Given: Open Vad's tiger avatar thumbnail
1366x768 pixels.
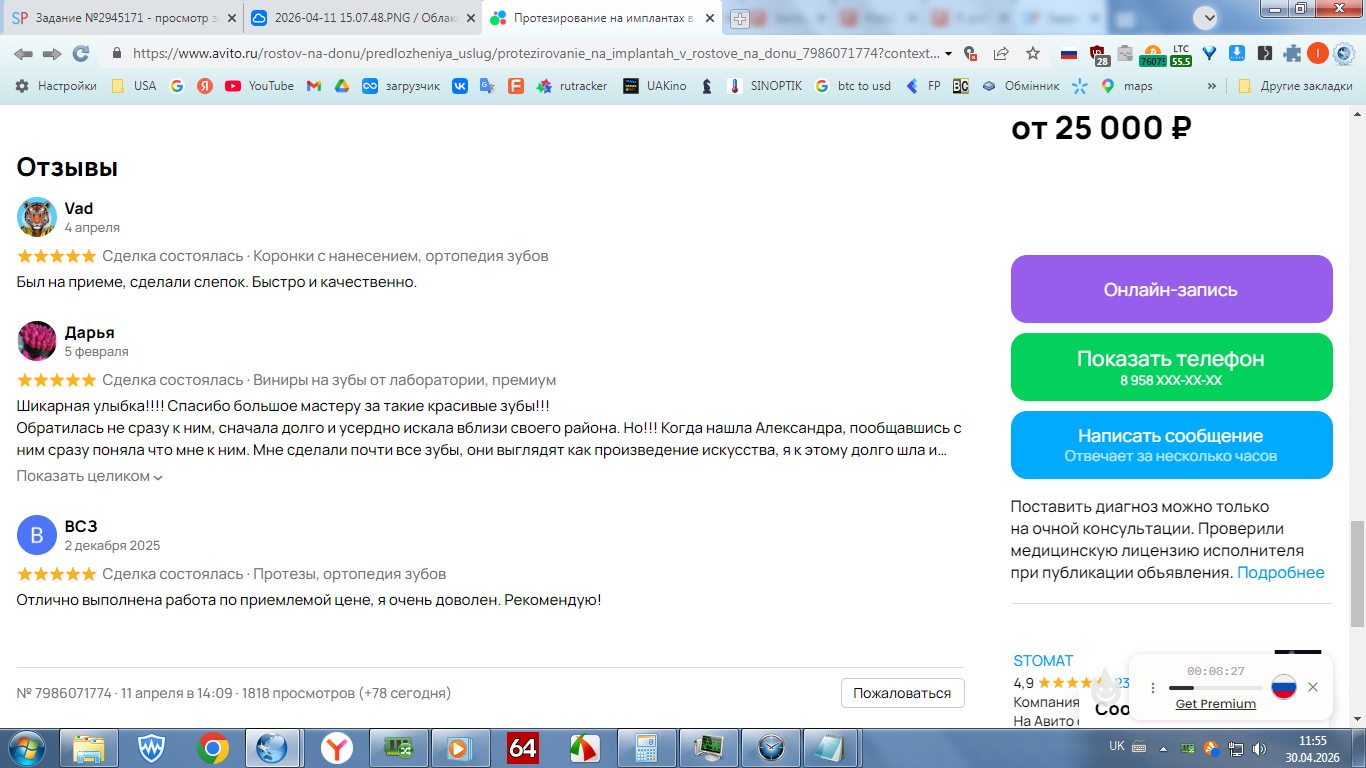Looking at the screenshot, I should tap(37, 217).
